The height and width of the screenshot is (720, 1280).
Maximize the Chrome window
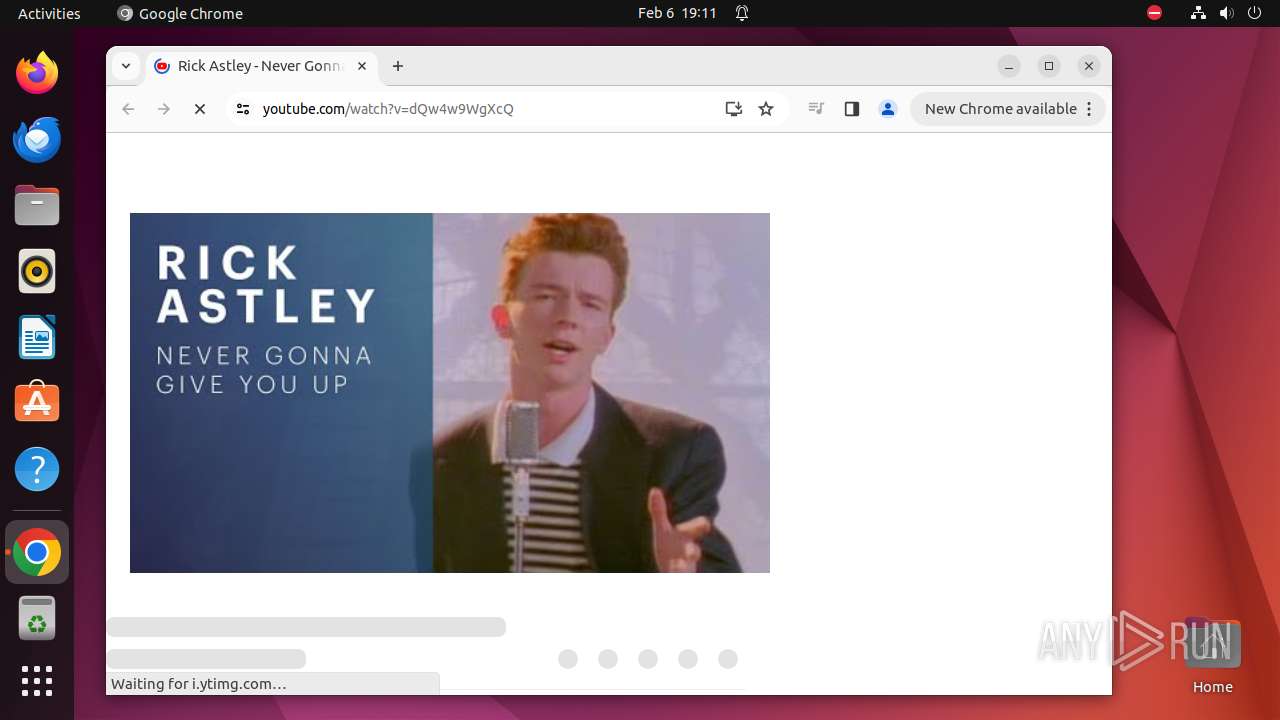[1049, 66]
